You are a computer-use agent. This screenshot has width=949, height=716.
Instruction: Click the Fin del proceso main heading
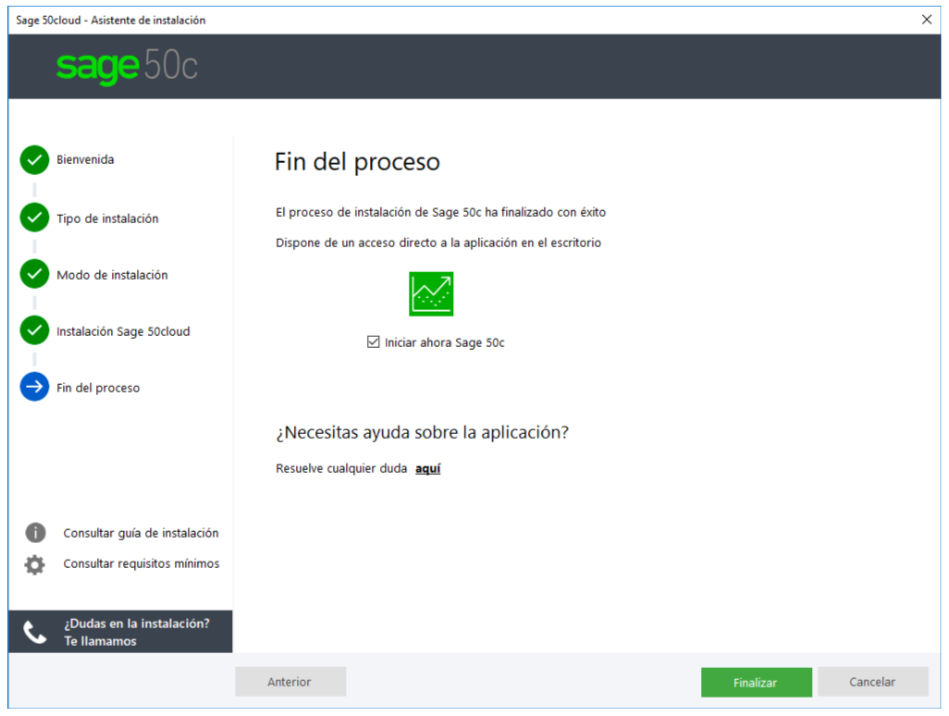pos(357,162)
